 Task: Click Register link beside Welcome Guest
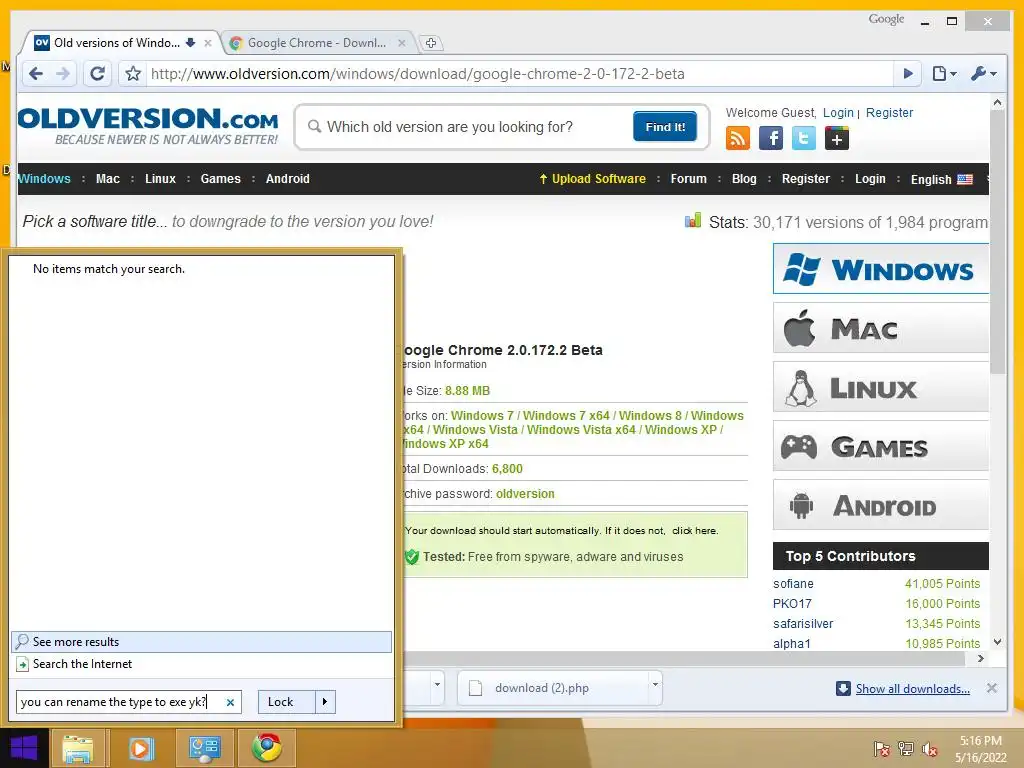pos(889,112)
